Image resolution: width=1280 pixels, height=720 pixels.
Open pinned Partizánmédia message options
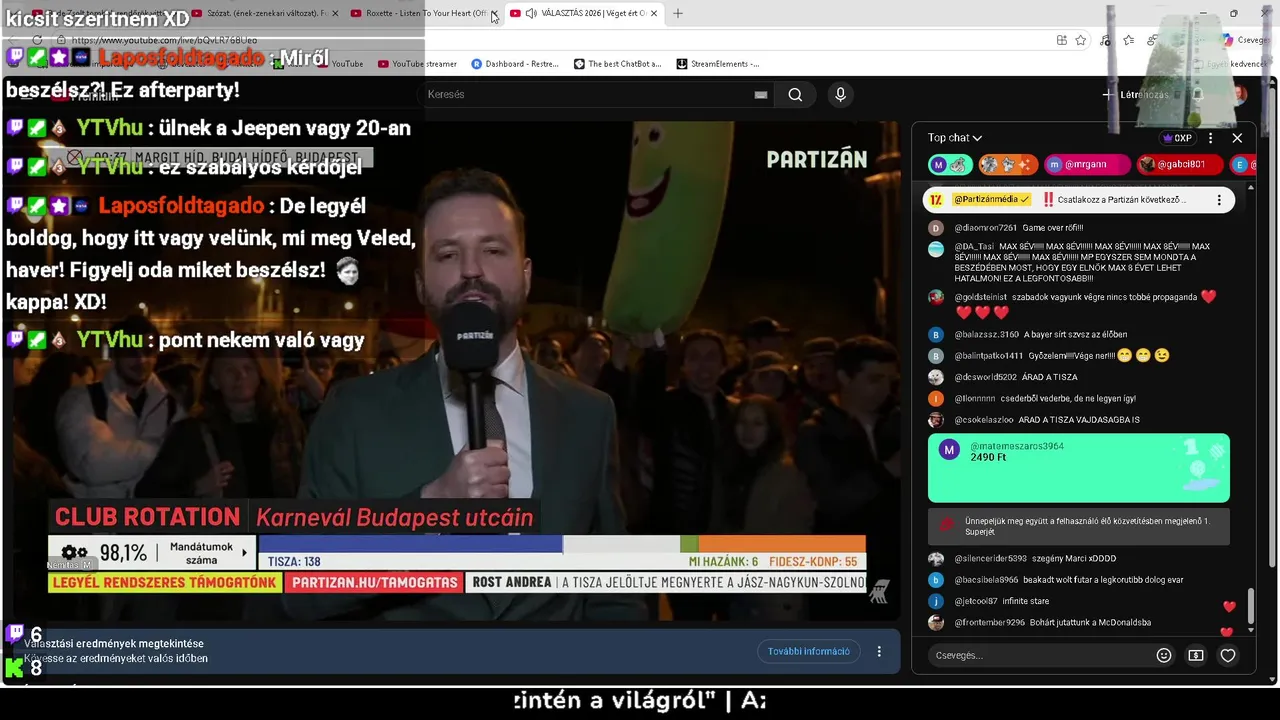tap(1219, 200)
